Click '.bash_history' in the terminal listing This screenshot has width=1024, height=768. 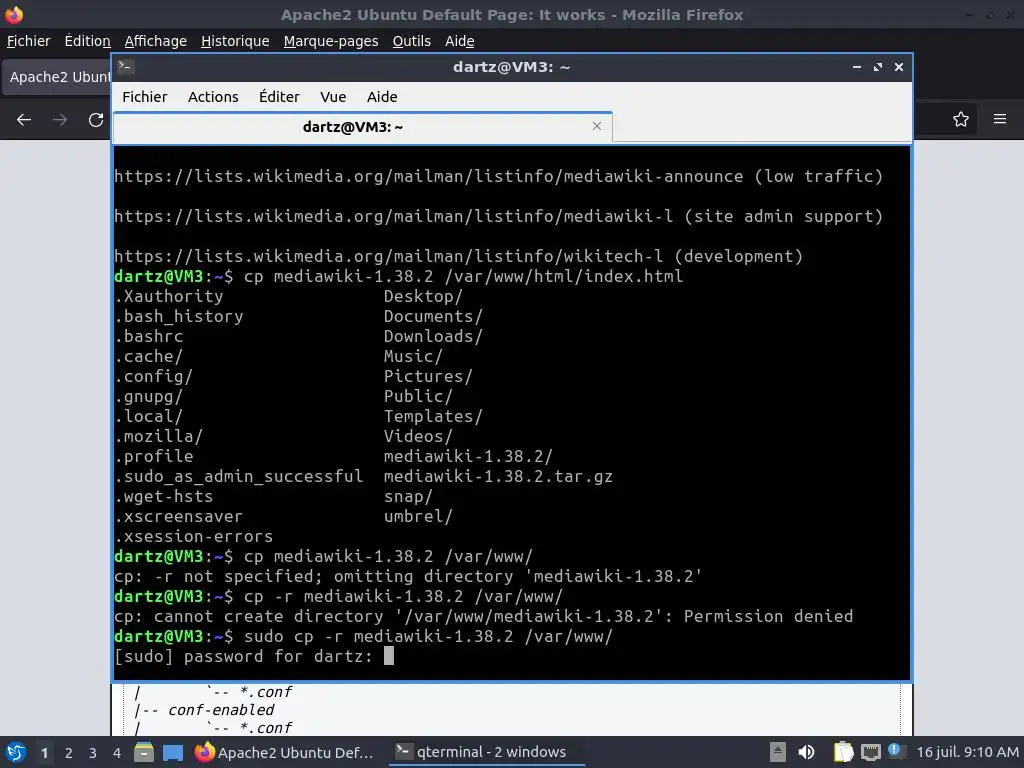point(179,316)
